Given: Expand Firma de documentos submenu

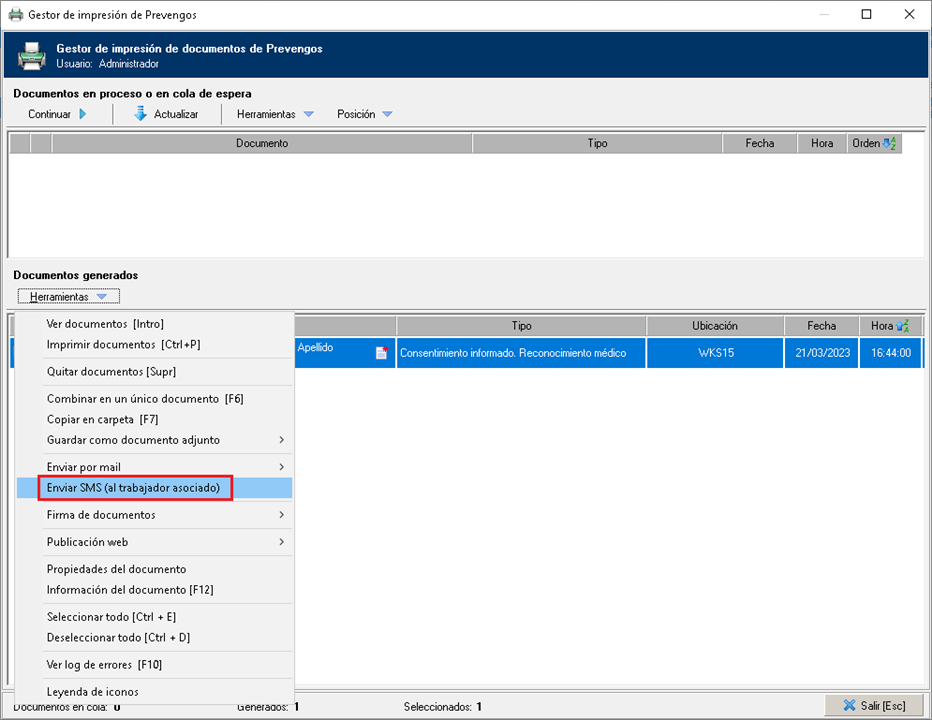Looking at the screenshot, I should (155, 515).
